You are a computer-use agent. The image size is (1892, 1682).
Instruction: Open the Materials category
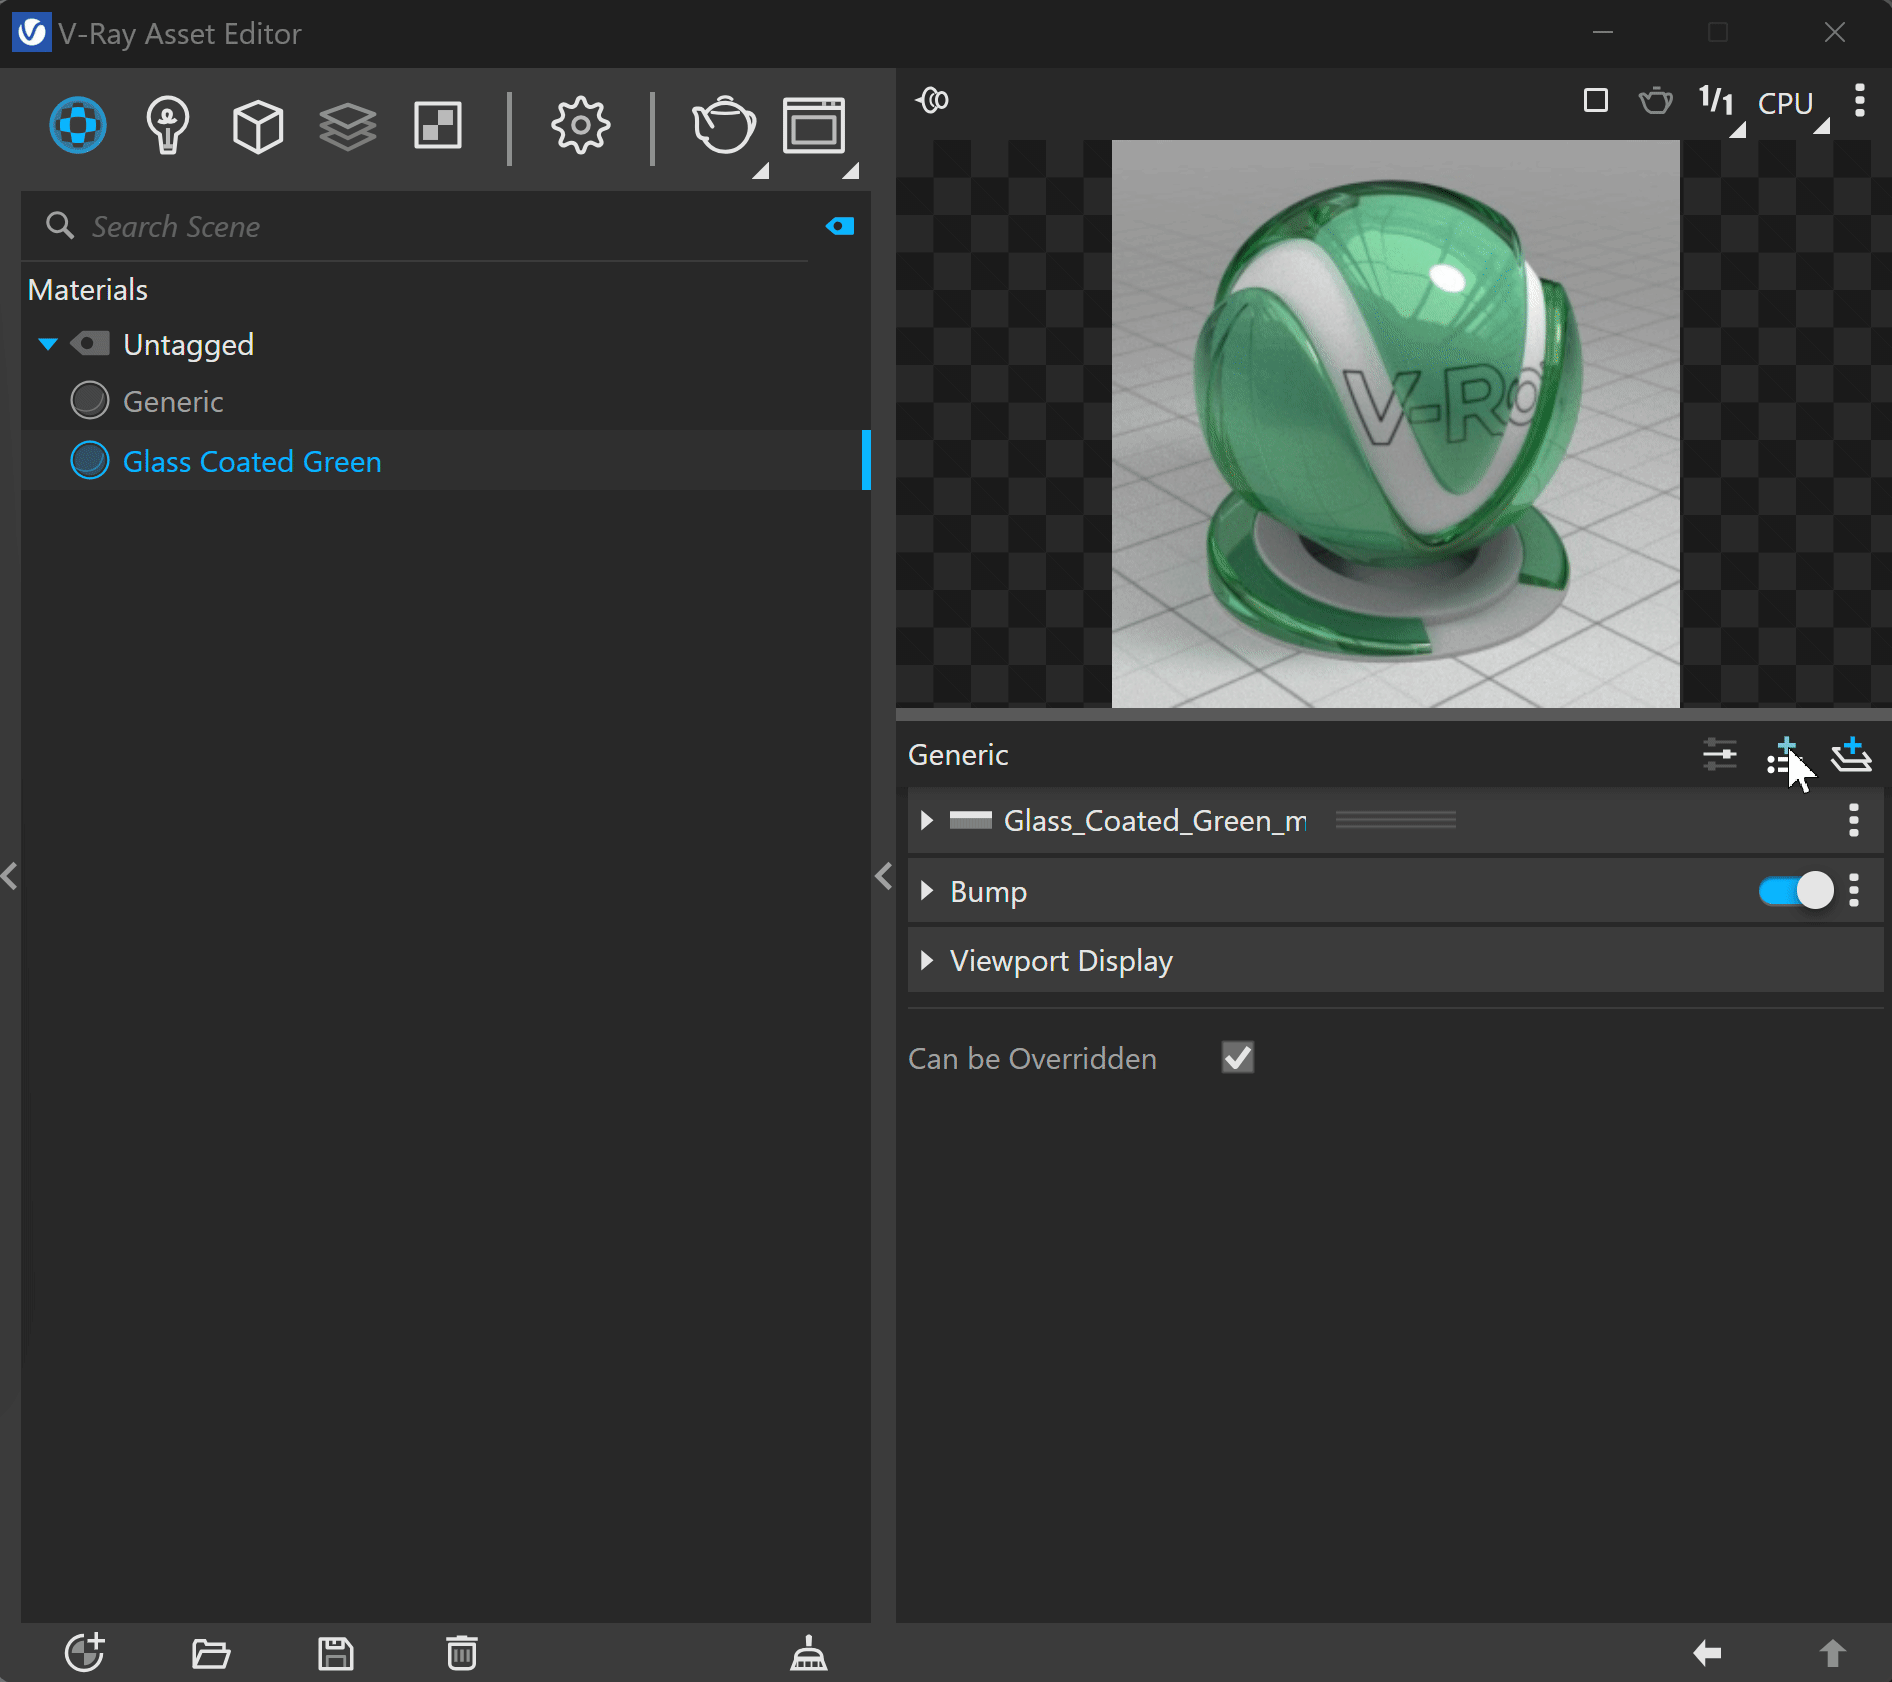point(78,125)
